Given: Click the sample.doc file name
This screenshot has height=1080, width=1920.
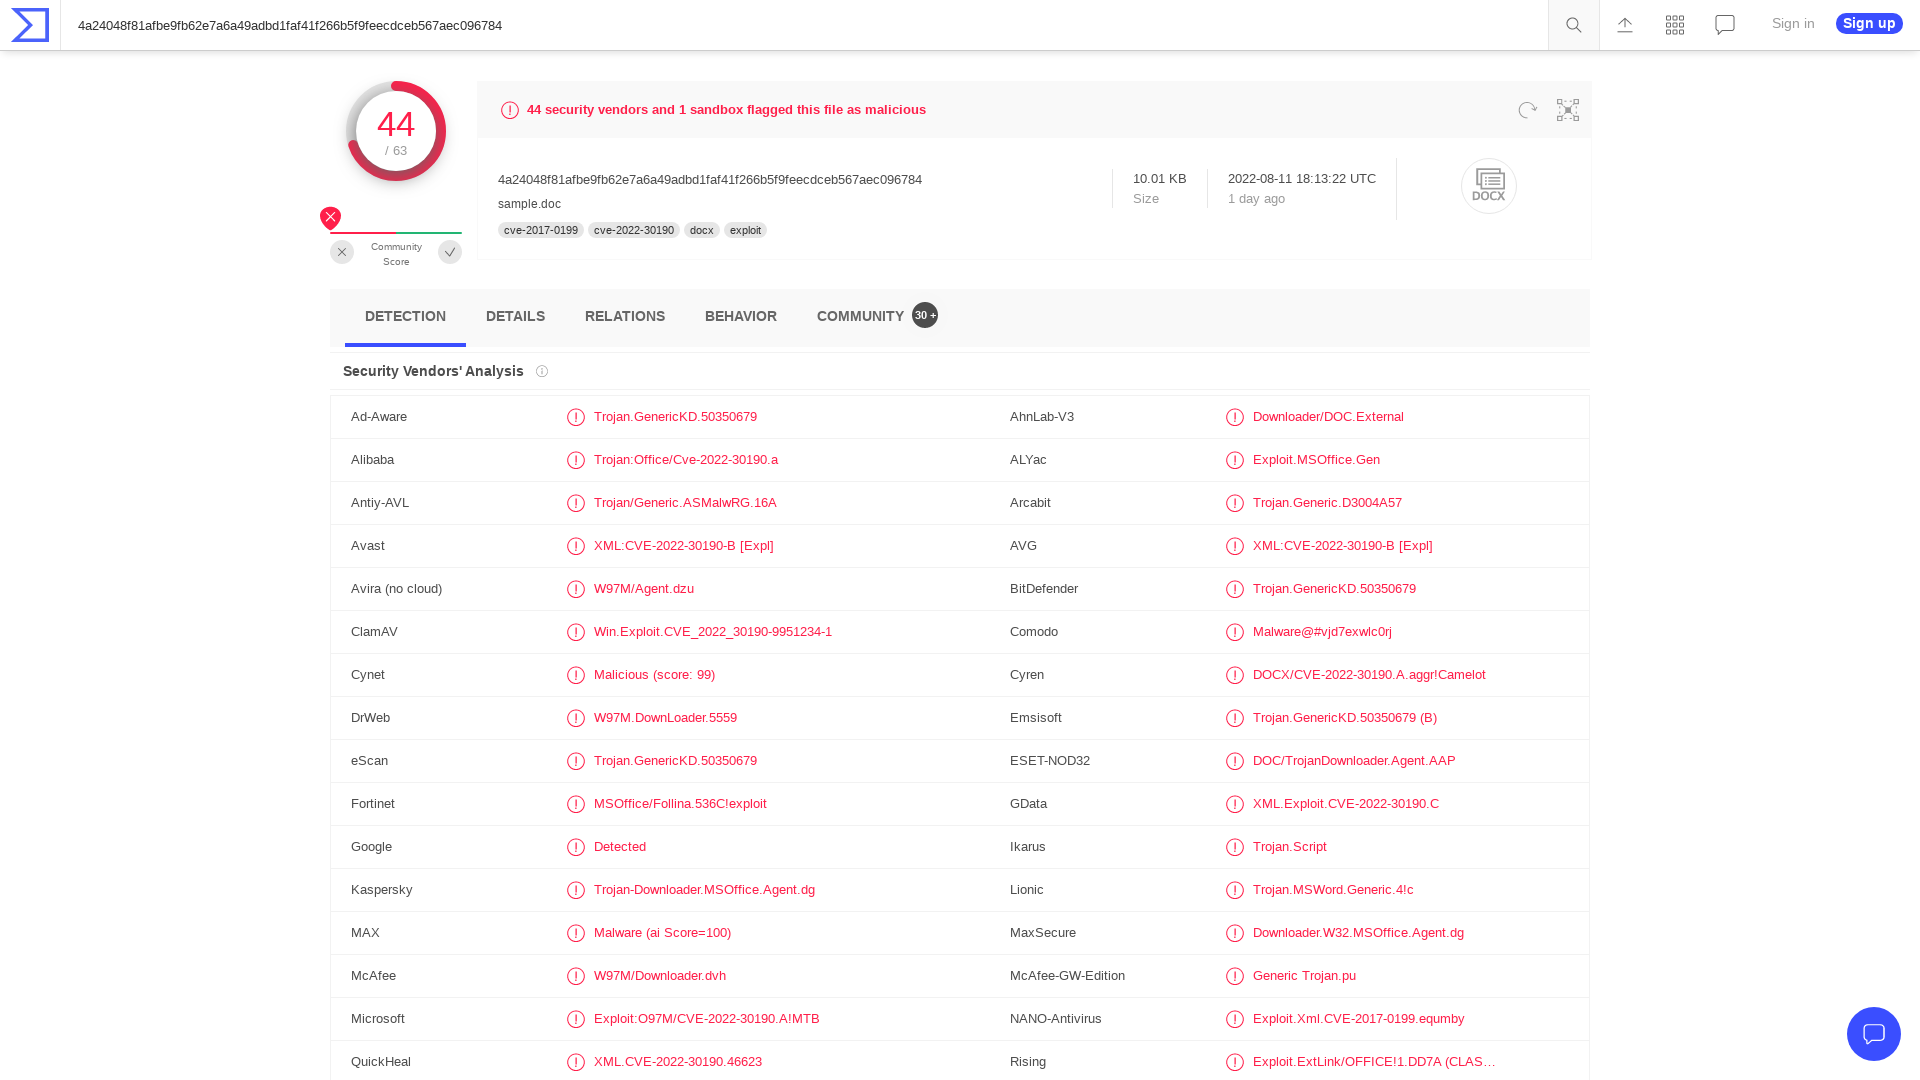Looking at the screenshot, I should tap(529, 204).
